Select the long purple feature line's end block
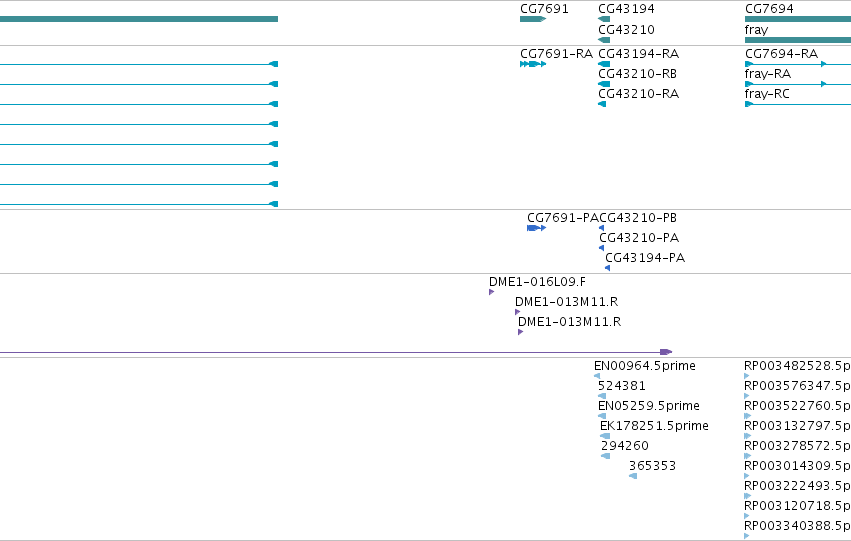The height and width of the screenshot is (541, 851). (666, 352)
